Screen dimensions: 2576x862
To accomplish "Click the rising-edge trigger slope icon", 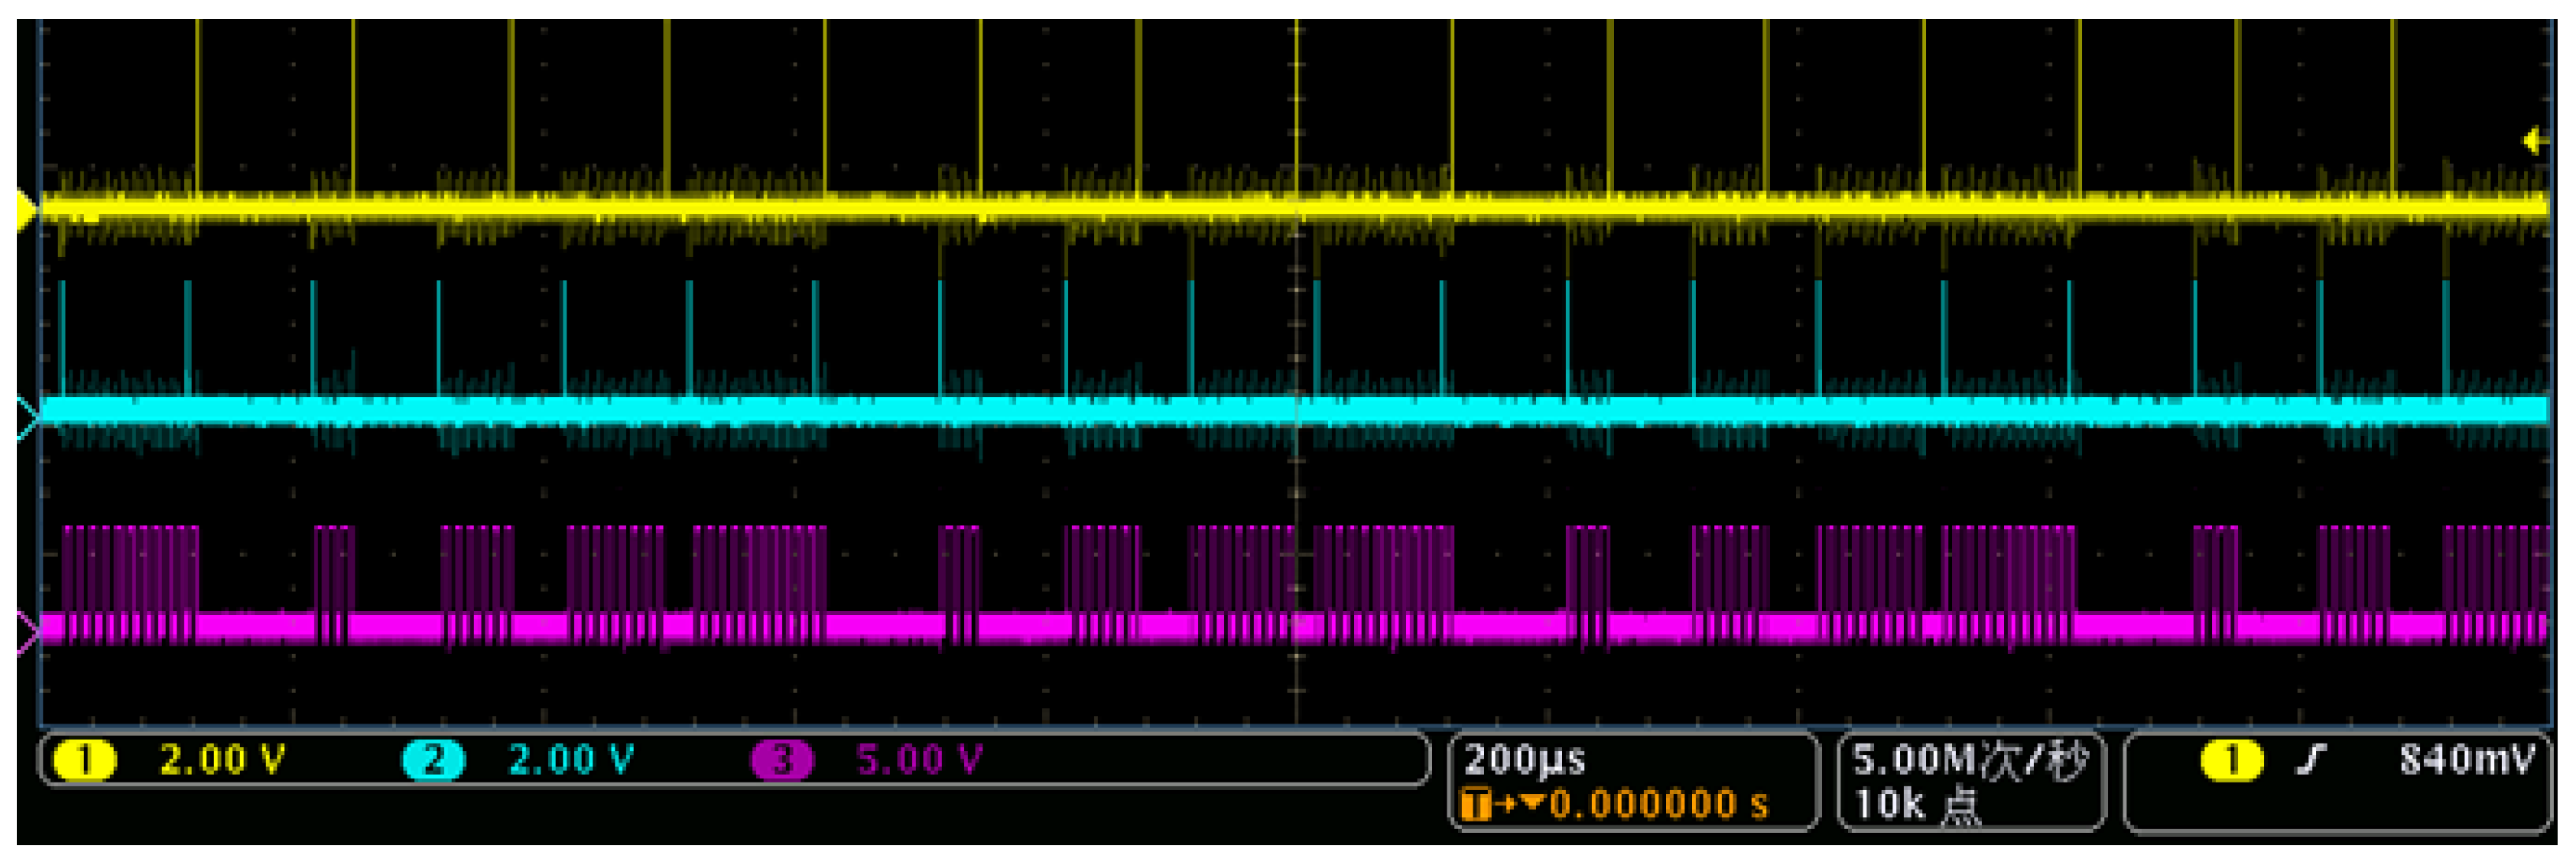I will pos(2310,760).
